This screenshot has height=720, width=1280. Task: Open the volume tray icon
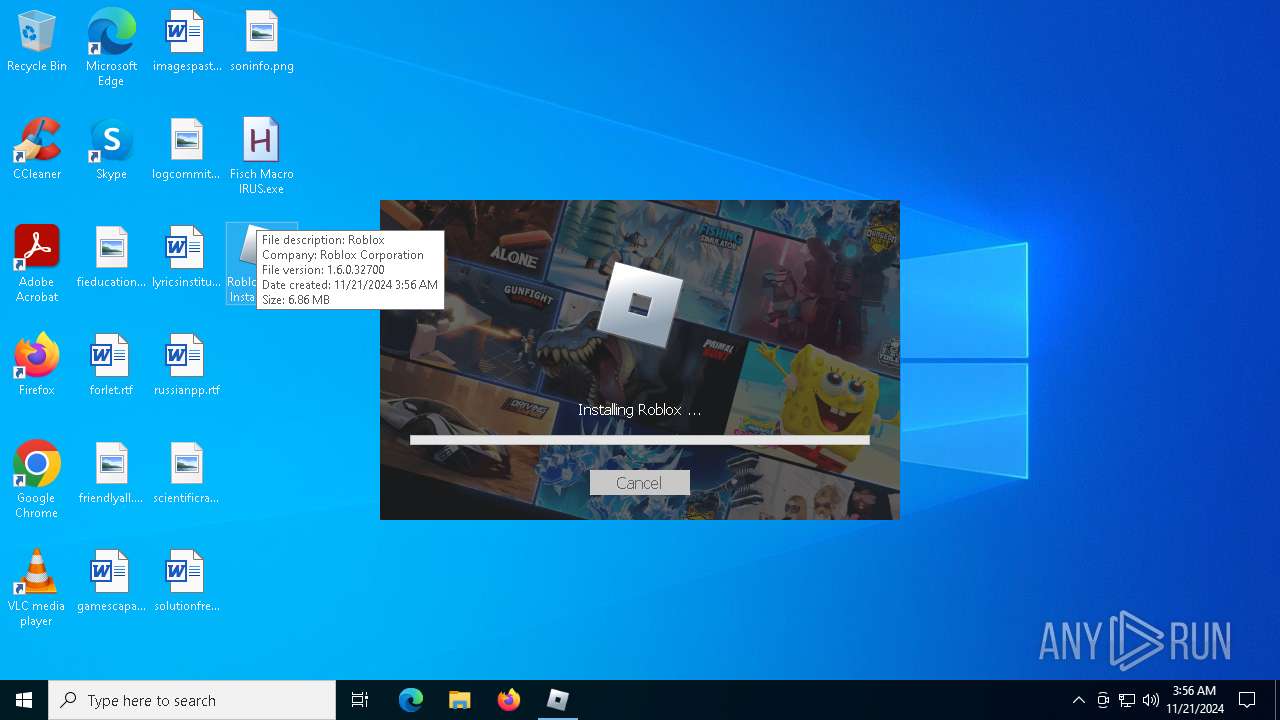(x=1151, y=700)
